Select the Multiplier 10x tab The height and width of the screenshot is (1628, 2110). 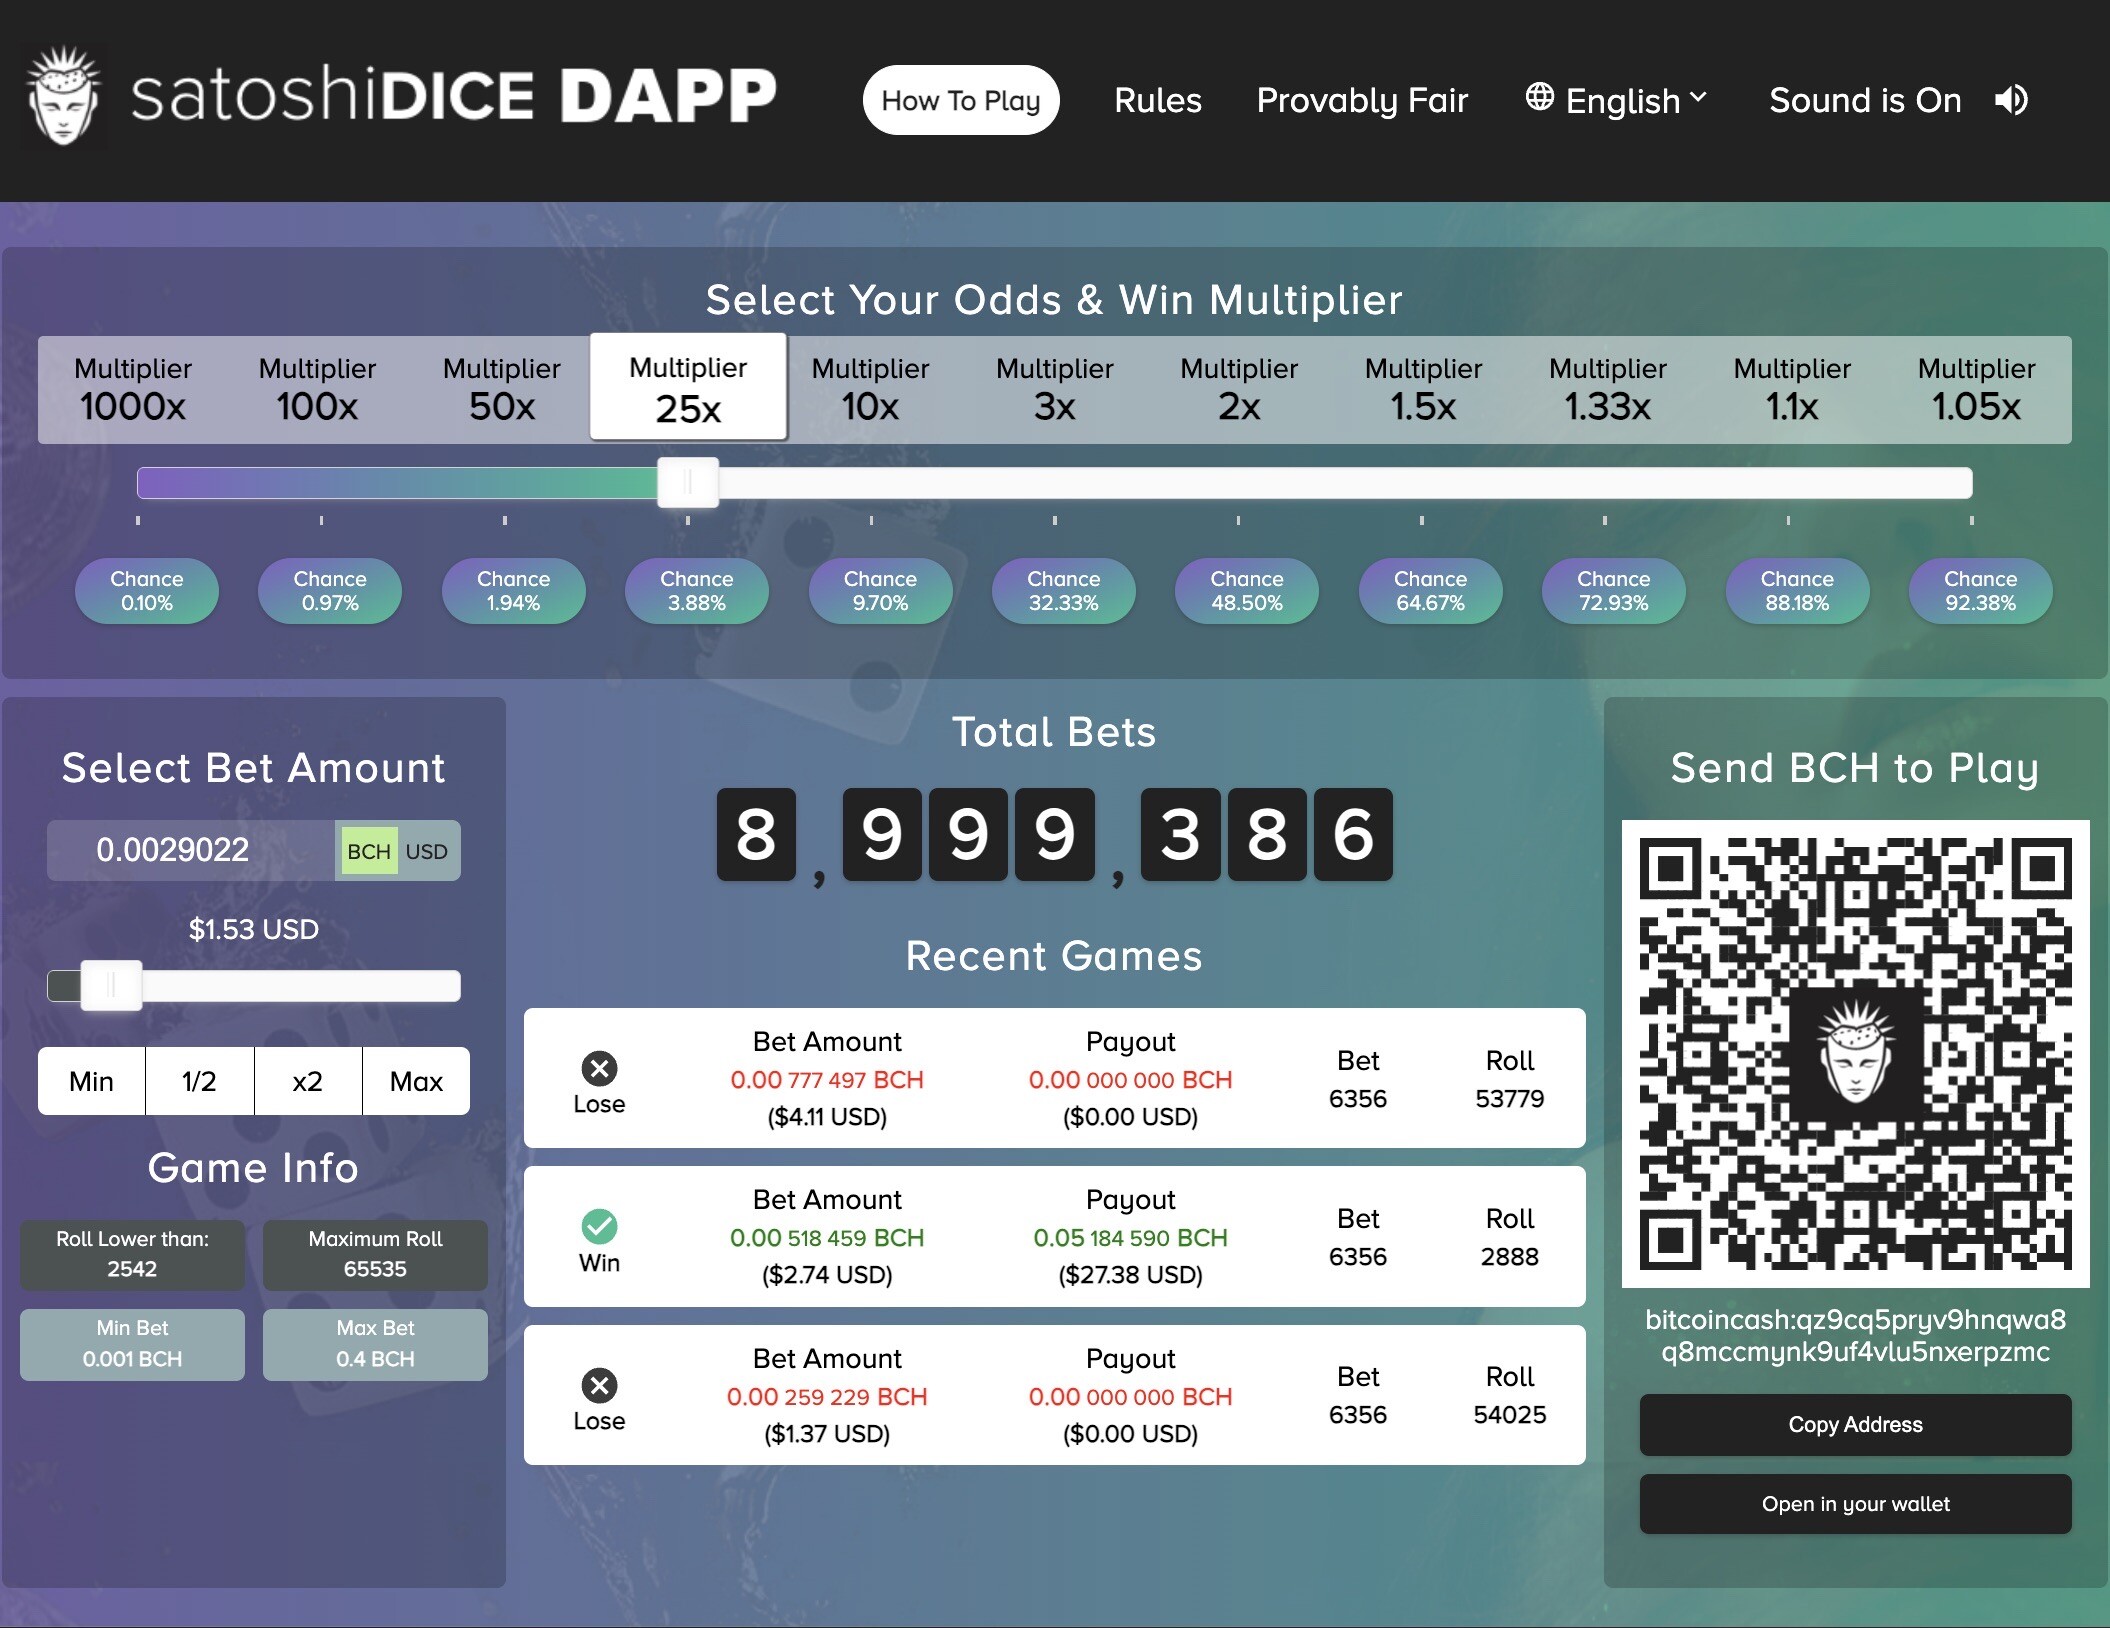(x=870, y=390)
